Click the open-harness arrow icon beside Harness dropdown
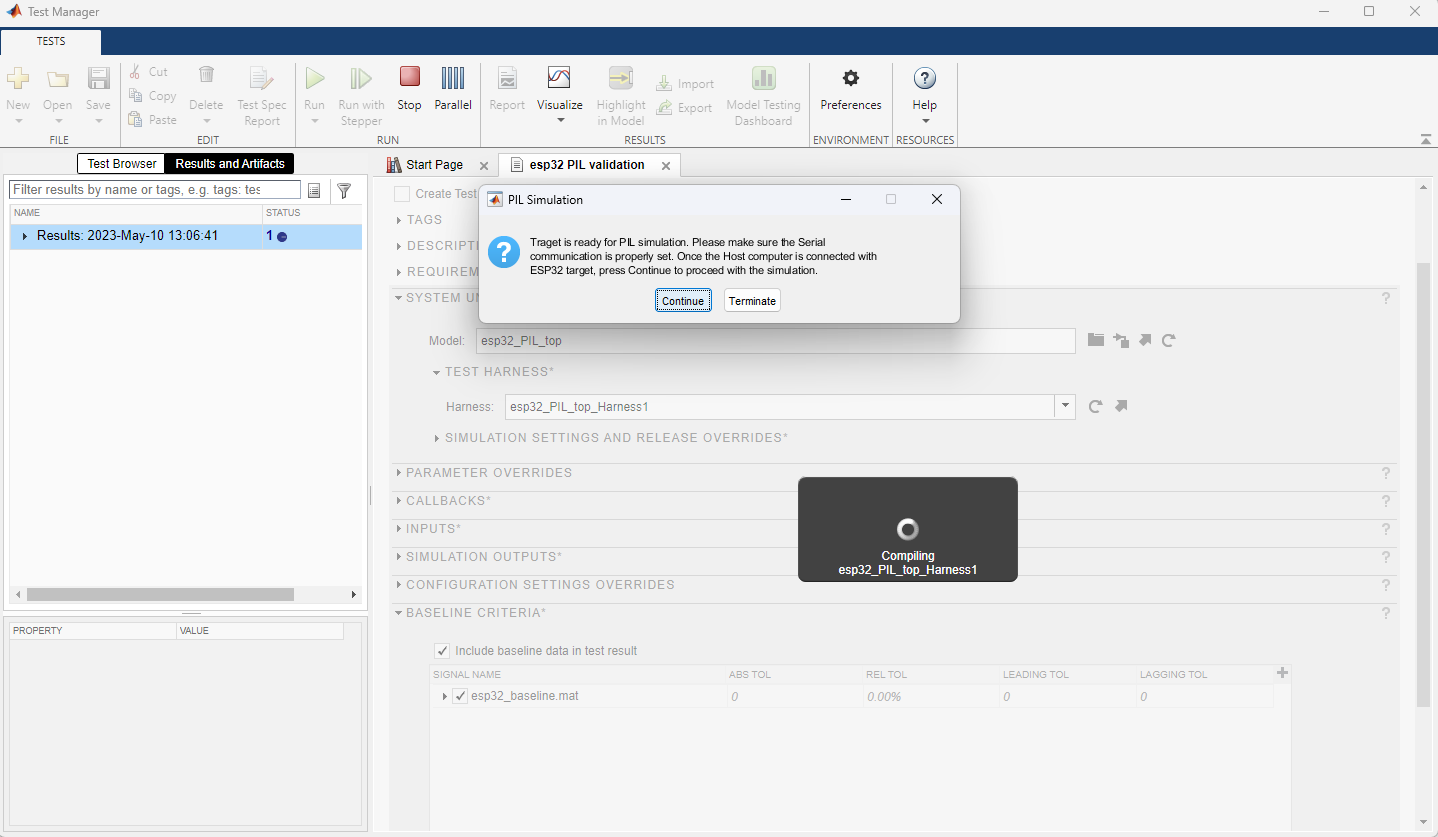The image size is (1438, 837). (1121, 406)
